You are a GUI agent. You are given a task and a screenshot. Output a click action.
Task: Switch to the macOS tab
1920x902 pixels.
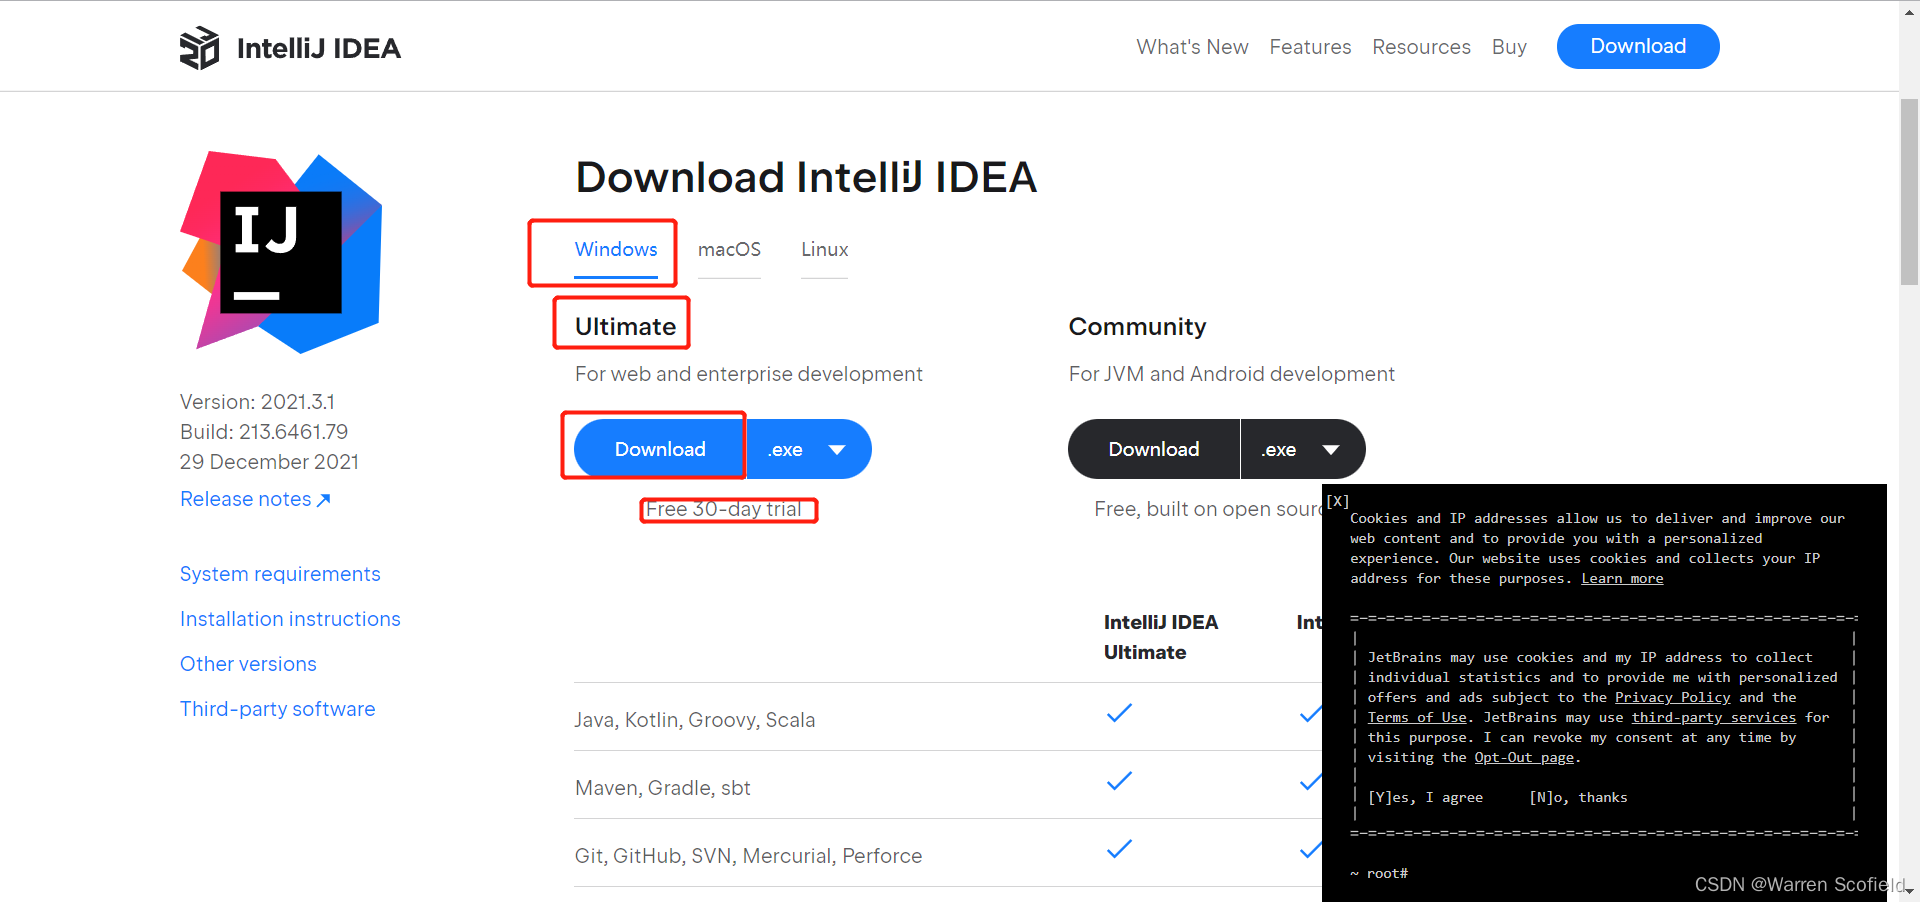729,249
